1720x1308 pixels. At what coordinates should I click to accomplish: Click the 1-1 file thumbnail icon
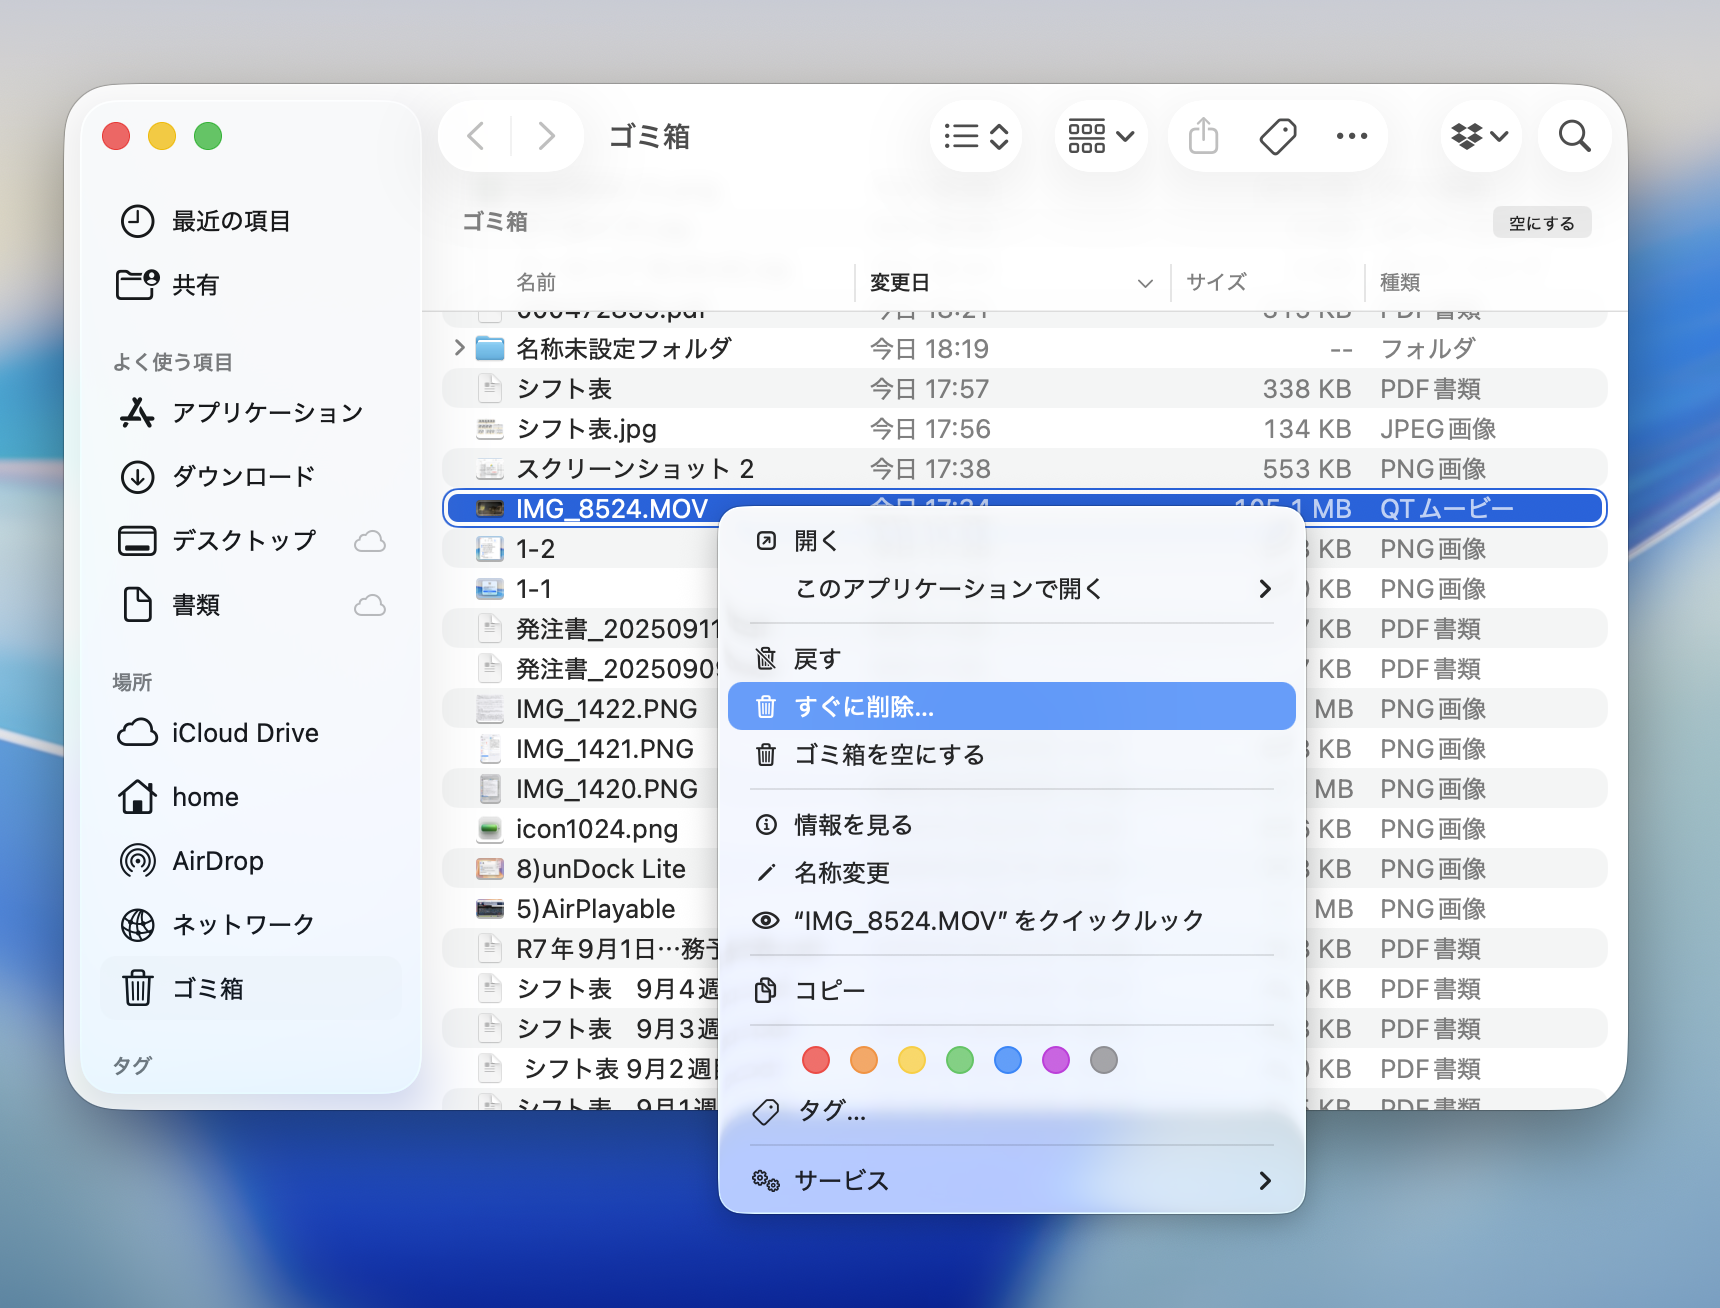(490, 589)
